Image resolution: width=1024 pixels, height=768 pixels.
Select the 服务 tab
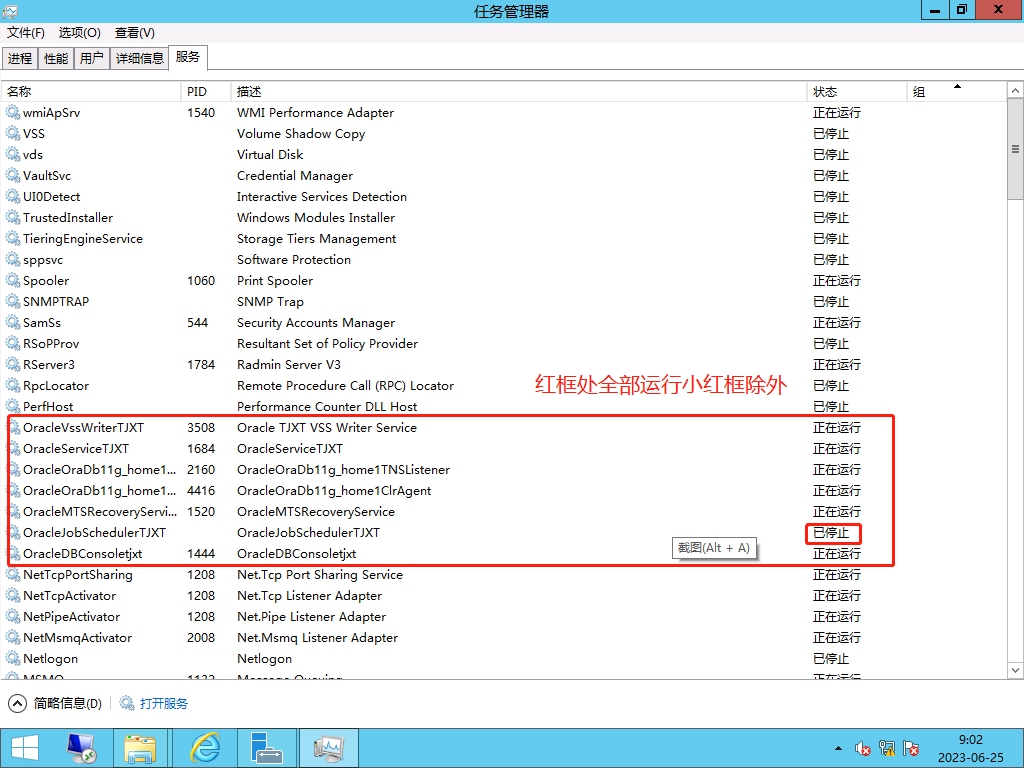187,57
